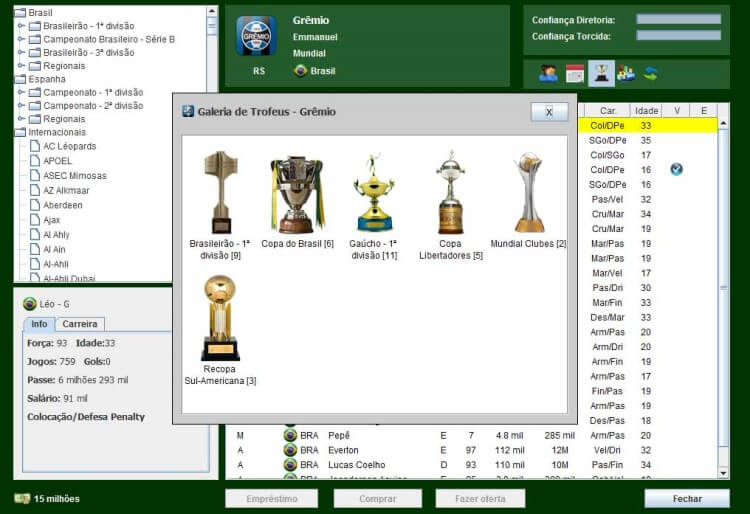Sort by the V column header
The image size is (750, 514).
click(677, 110)
